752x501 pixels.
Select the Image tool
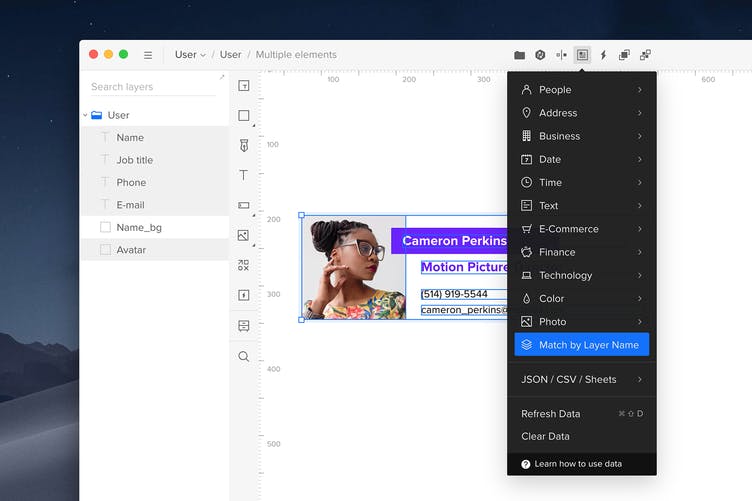pyautogui.click(x=244, y=235)
